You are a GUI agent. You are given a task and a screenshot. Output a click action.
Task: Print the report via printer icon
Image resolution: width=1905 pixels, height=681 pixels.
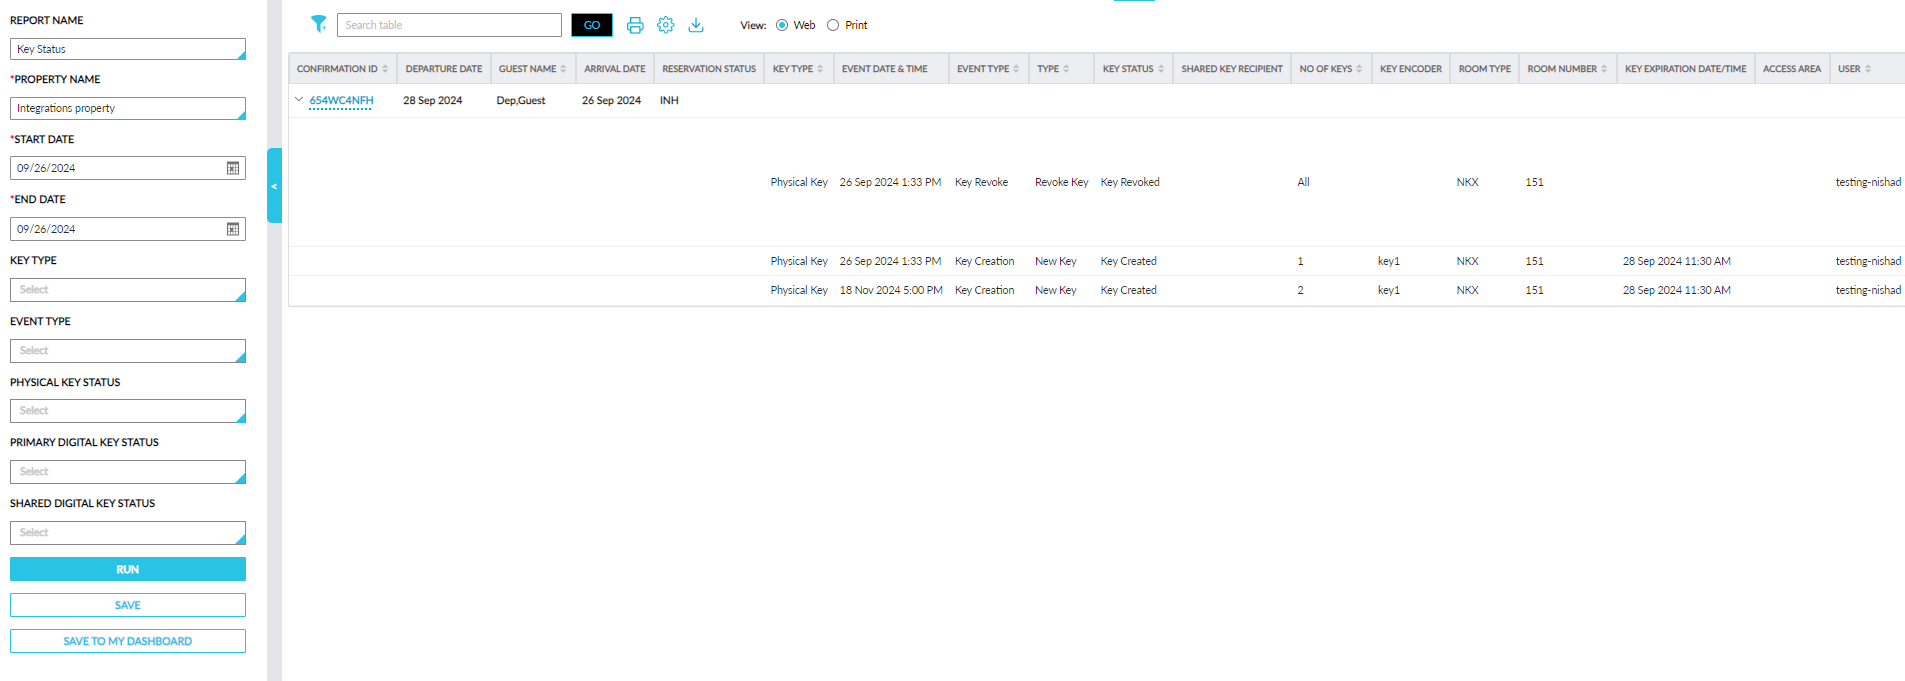(x=635, y=25)
